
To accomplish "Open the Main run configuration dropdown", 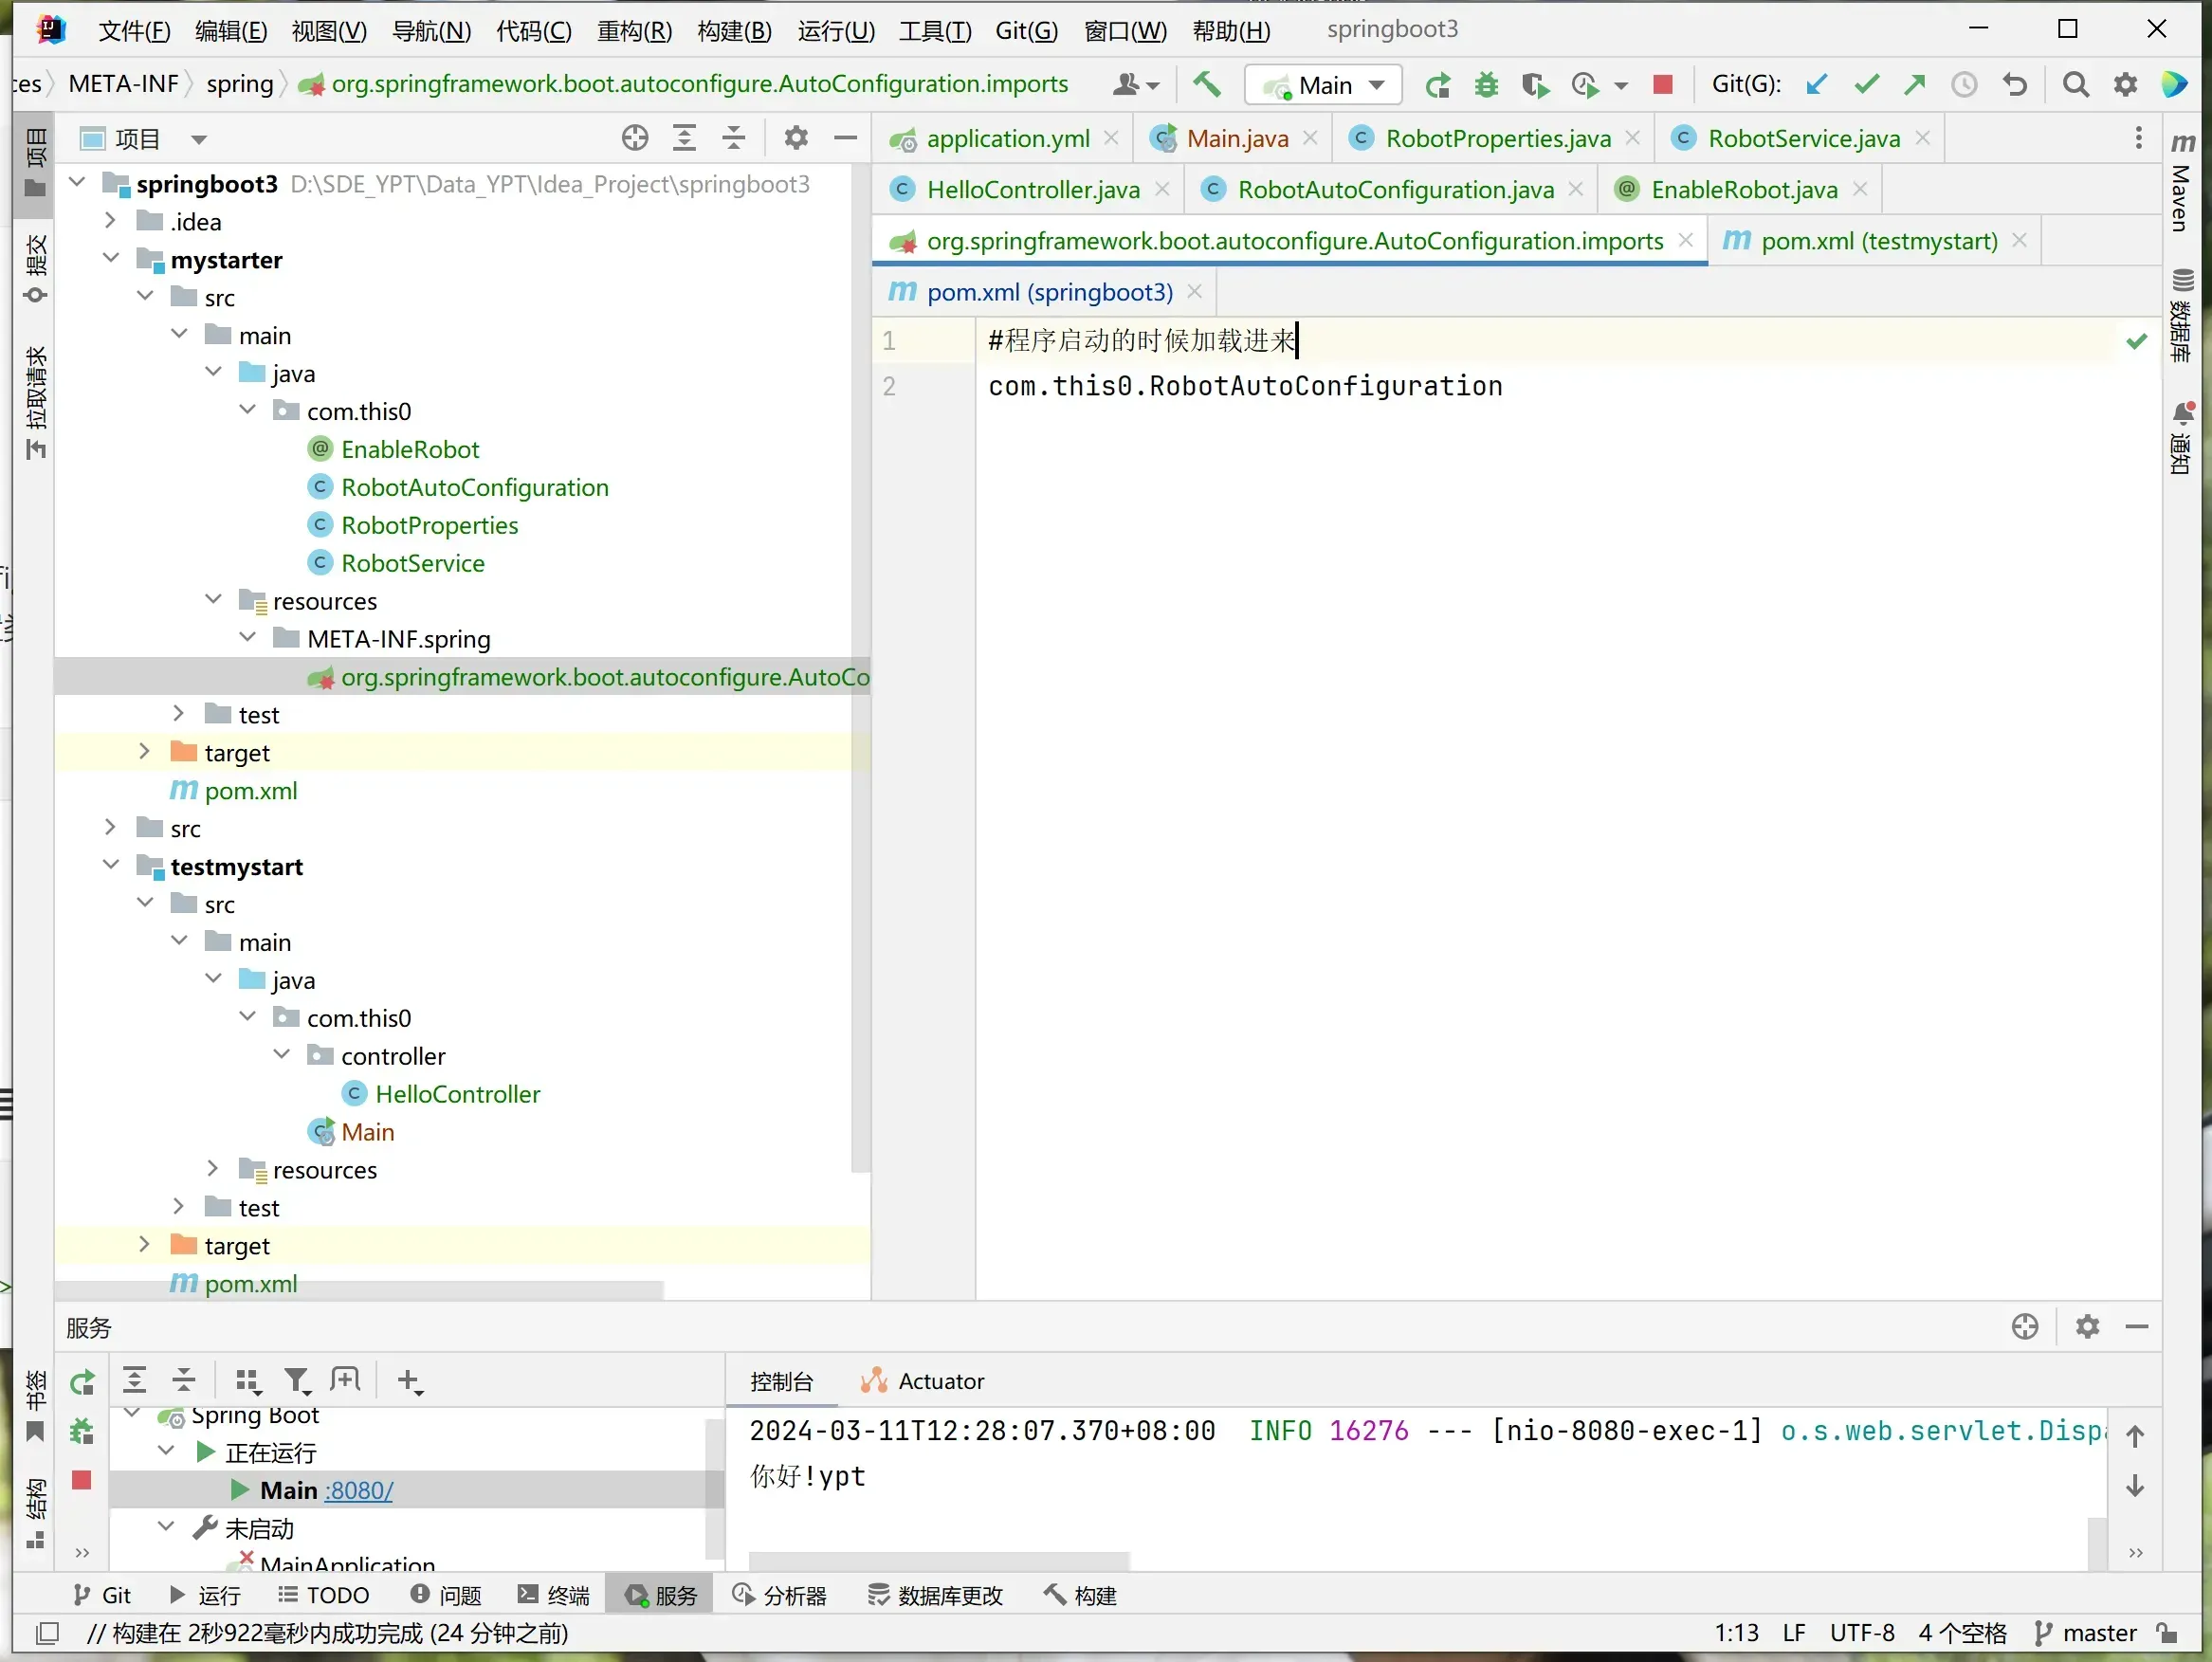I will click(1324, 85).
